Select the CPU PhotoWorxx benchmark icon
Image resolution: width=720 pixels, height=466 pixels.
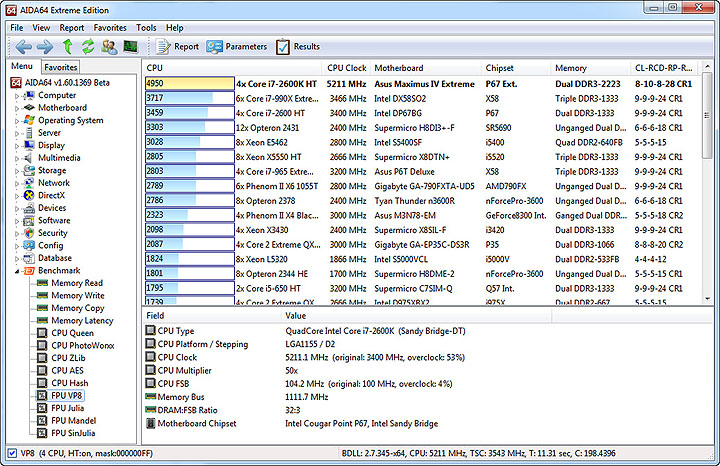click(x=42, y=345)
